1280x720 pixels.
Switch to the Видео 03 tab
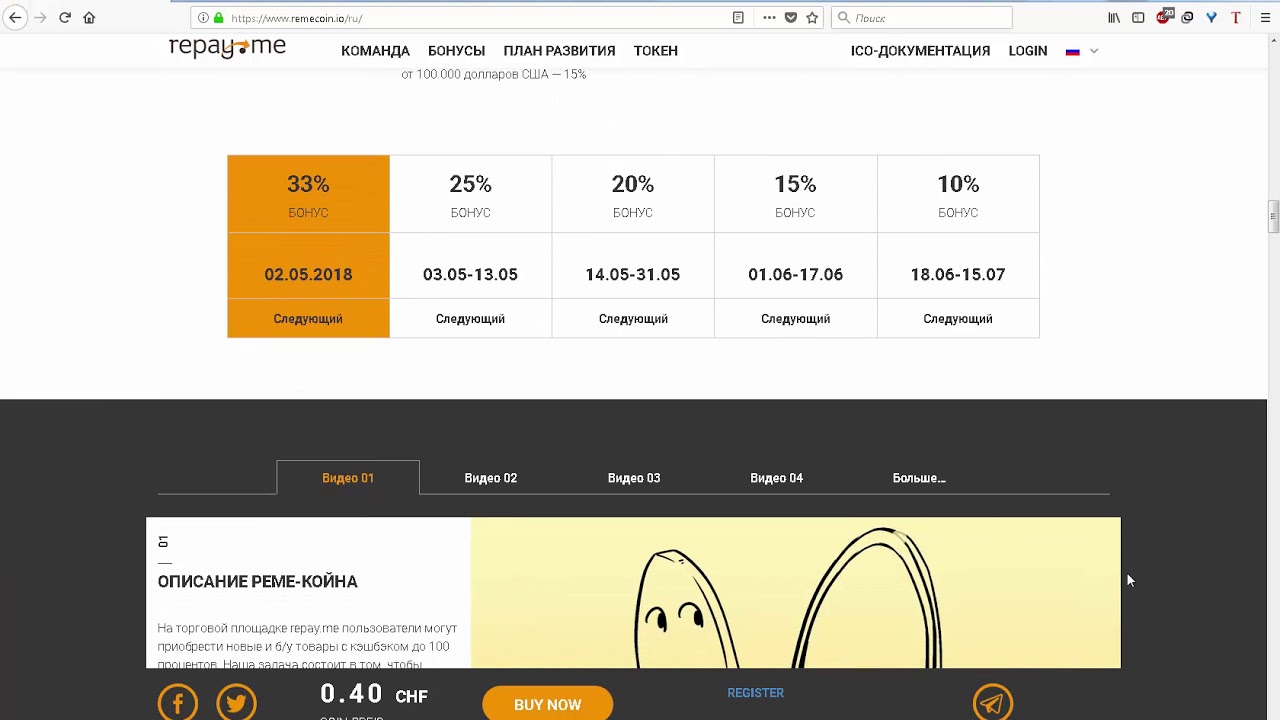pos(634,478)
